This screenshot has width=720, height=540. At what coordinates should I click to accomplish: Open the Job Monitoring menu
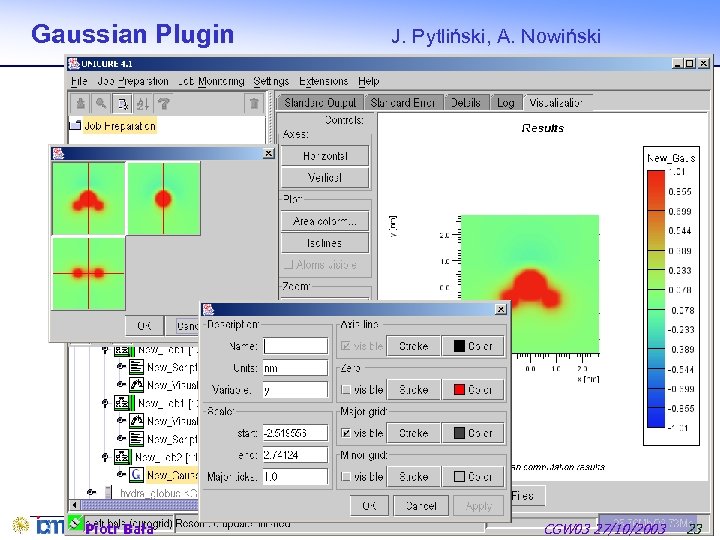(x=211, y=81)
